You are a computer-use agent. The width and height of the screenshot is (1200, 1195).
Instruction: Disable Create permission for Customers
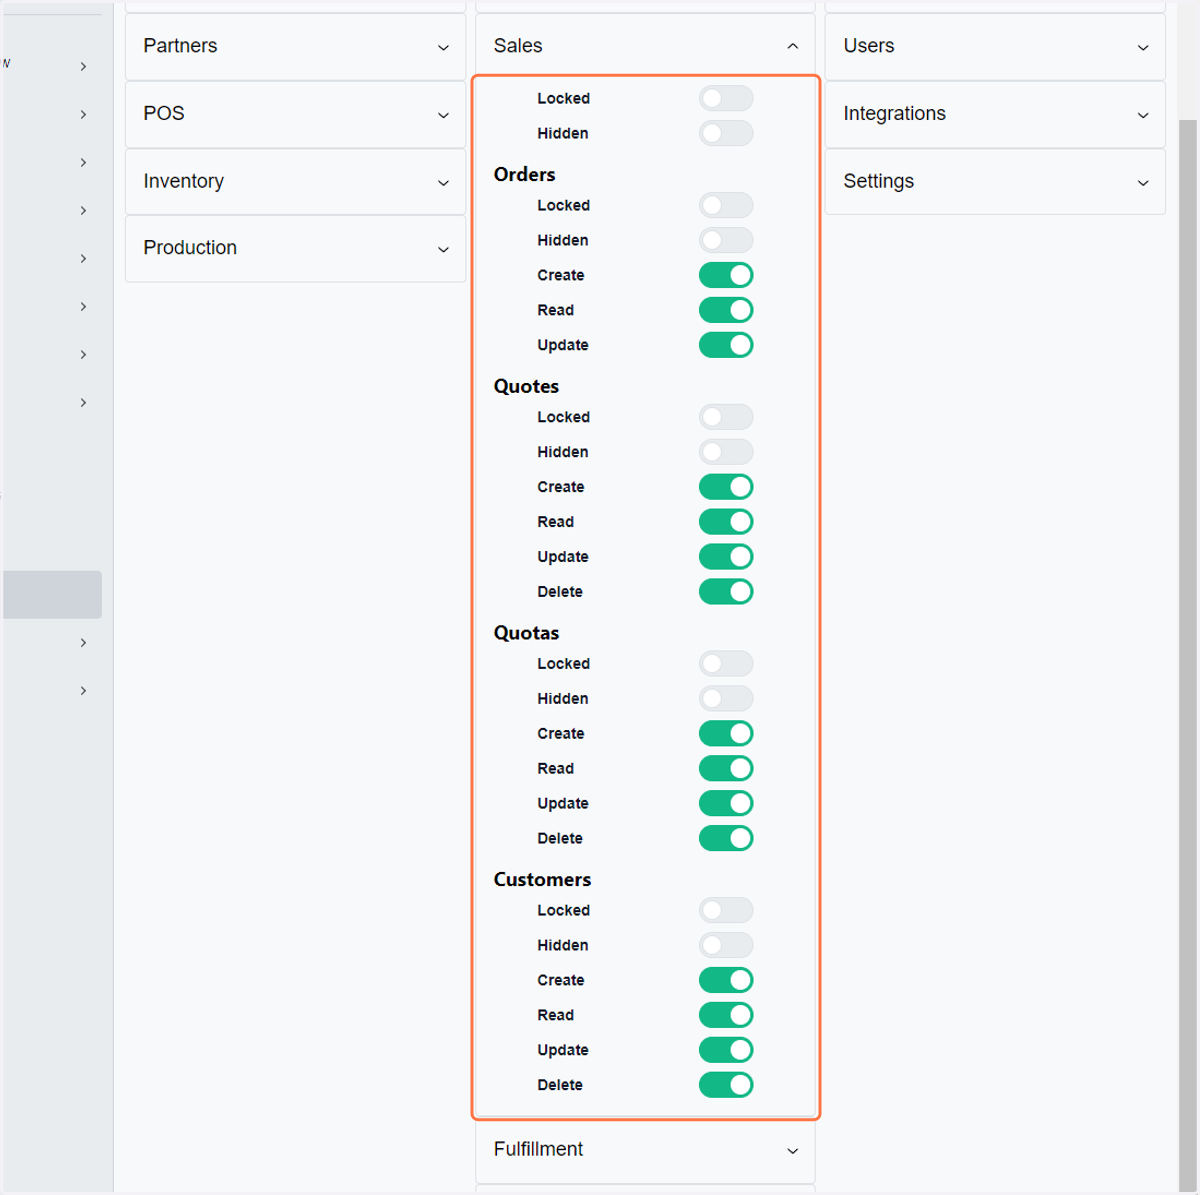coord(726,982)
